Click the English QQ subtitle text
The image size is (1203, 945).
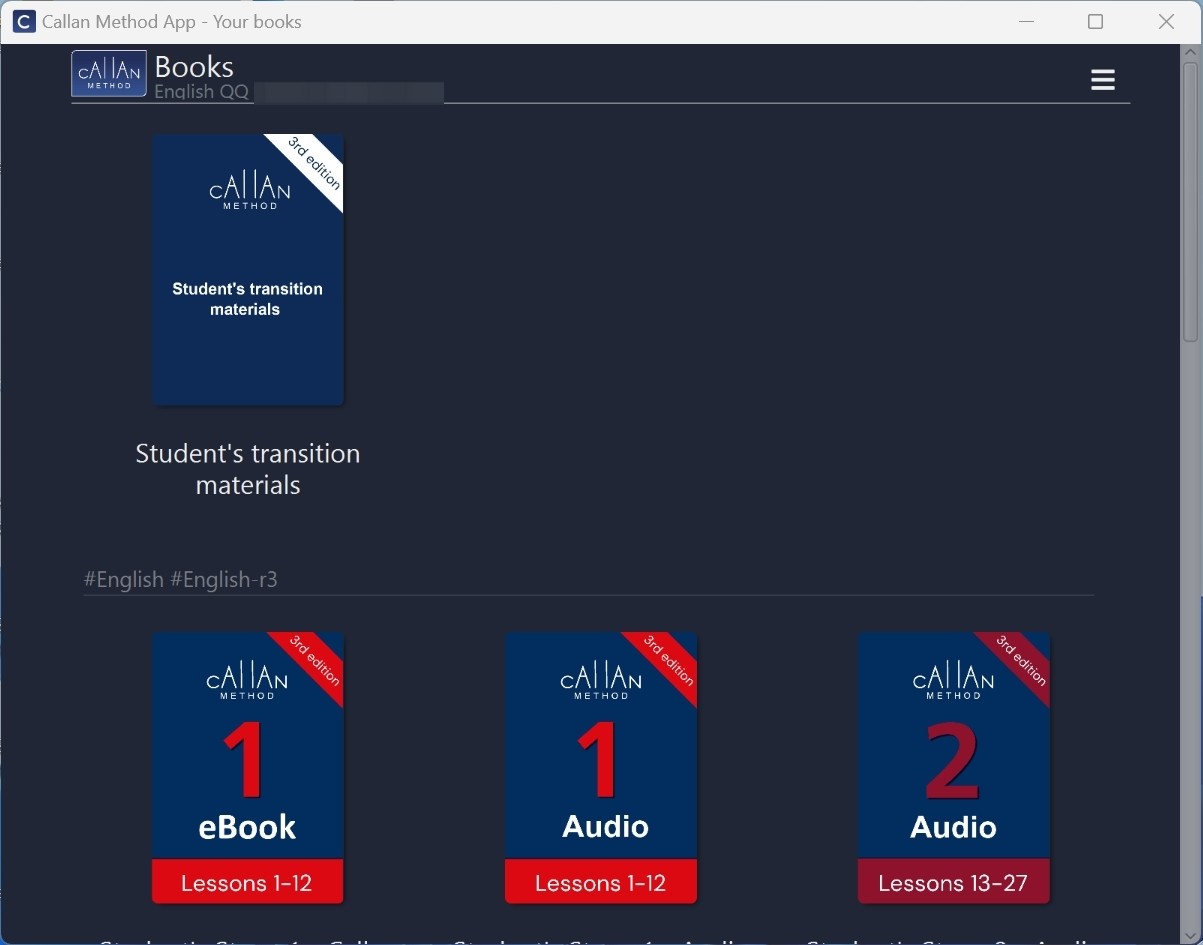(202, 92)
